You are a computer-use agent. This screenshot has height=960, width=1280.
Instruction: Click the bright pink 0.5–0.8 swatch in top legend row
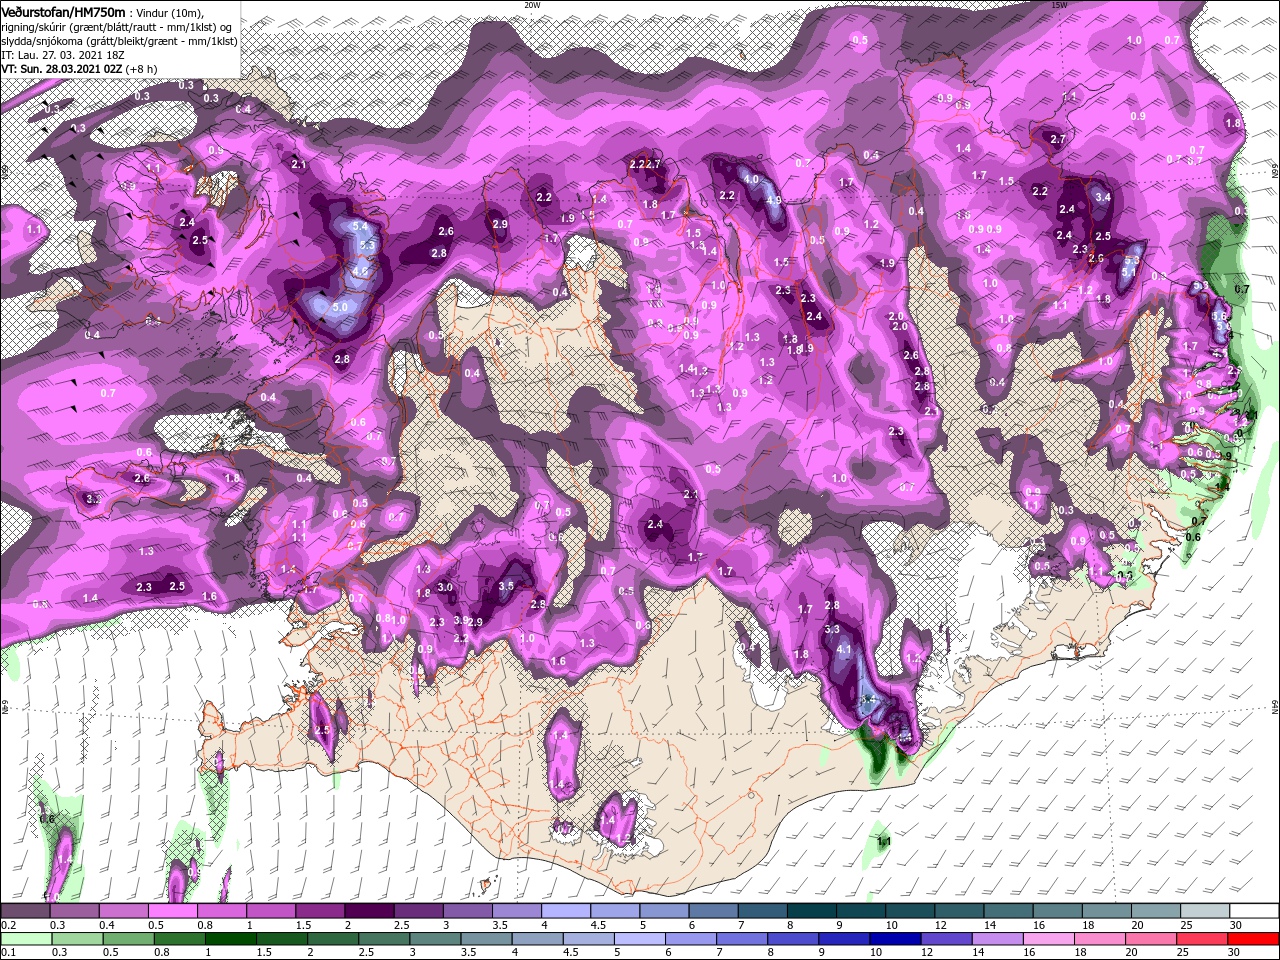[x=172, y=911]
